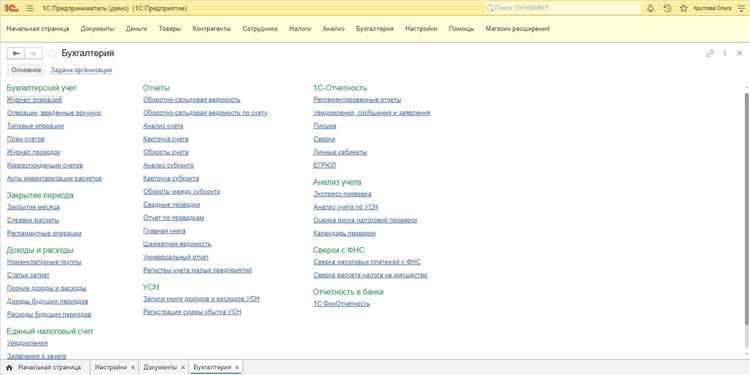Viewport: 750px width, 375px height.
Task: Open the План счетов link
Action: click(x=26, y=139)
